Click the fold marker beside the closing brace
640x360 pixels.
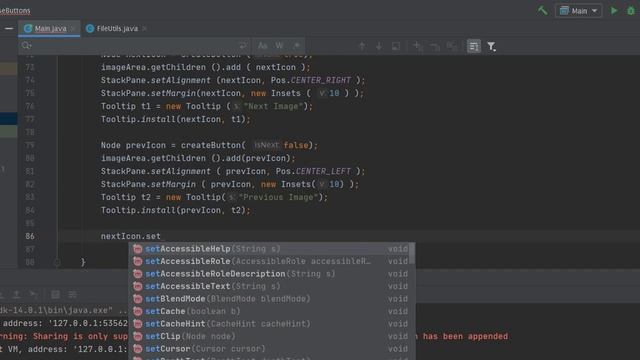click(57, 262)
